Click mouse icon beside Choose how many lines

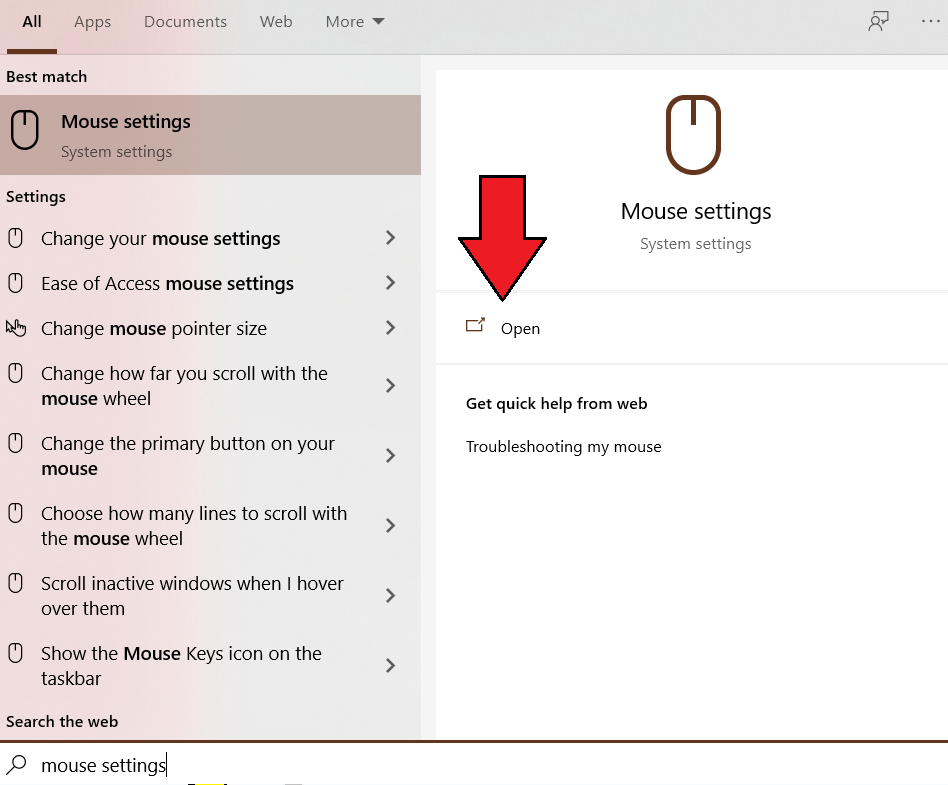(16, 513)
